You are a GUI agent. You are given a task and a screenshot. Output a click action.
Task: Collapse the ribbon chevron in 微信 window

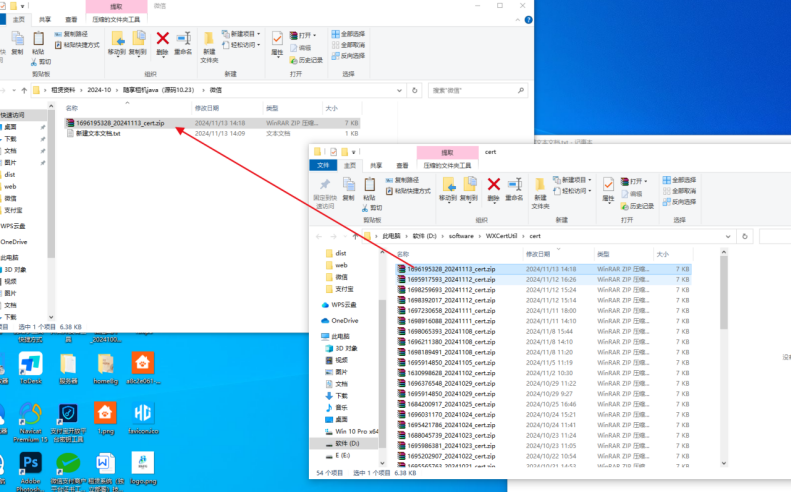click(518, 20)
